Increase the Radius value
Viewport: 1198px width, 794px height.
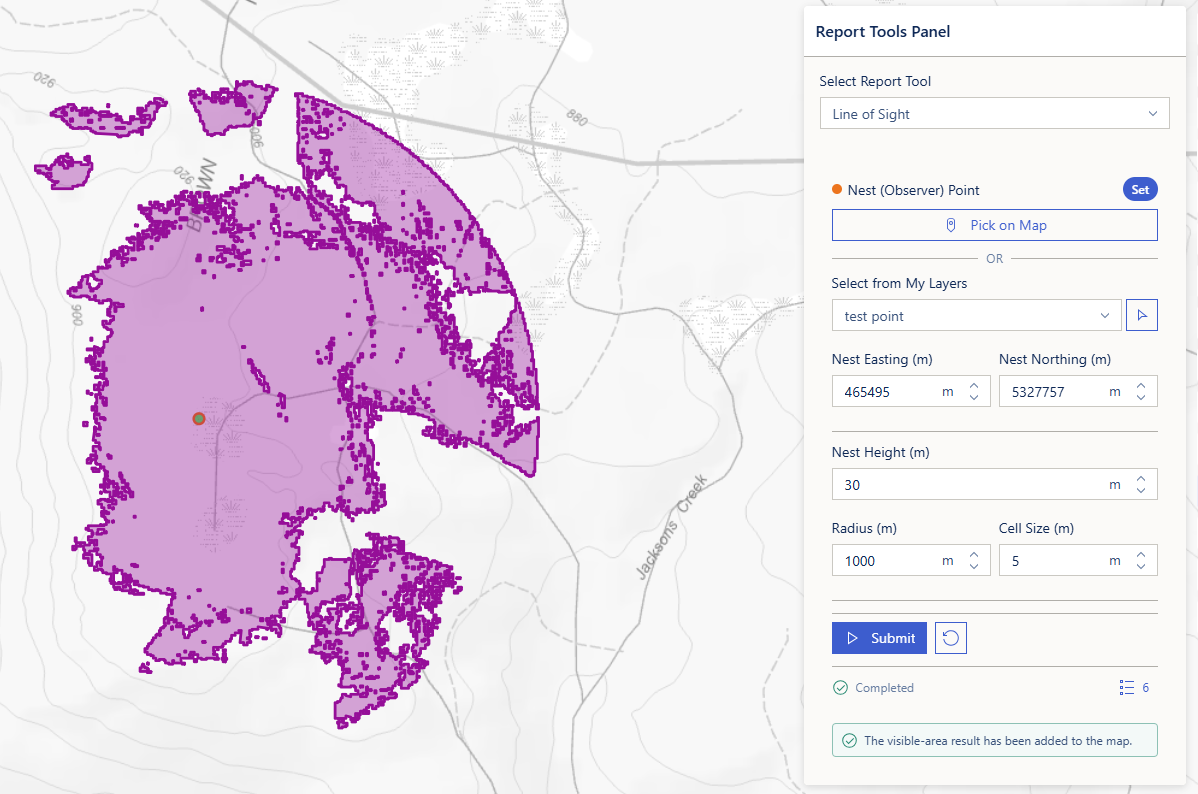[974, 555]
